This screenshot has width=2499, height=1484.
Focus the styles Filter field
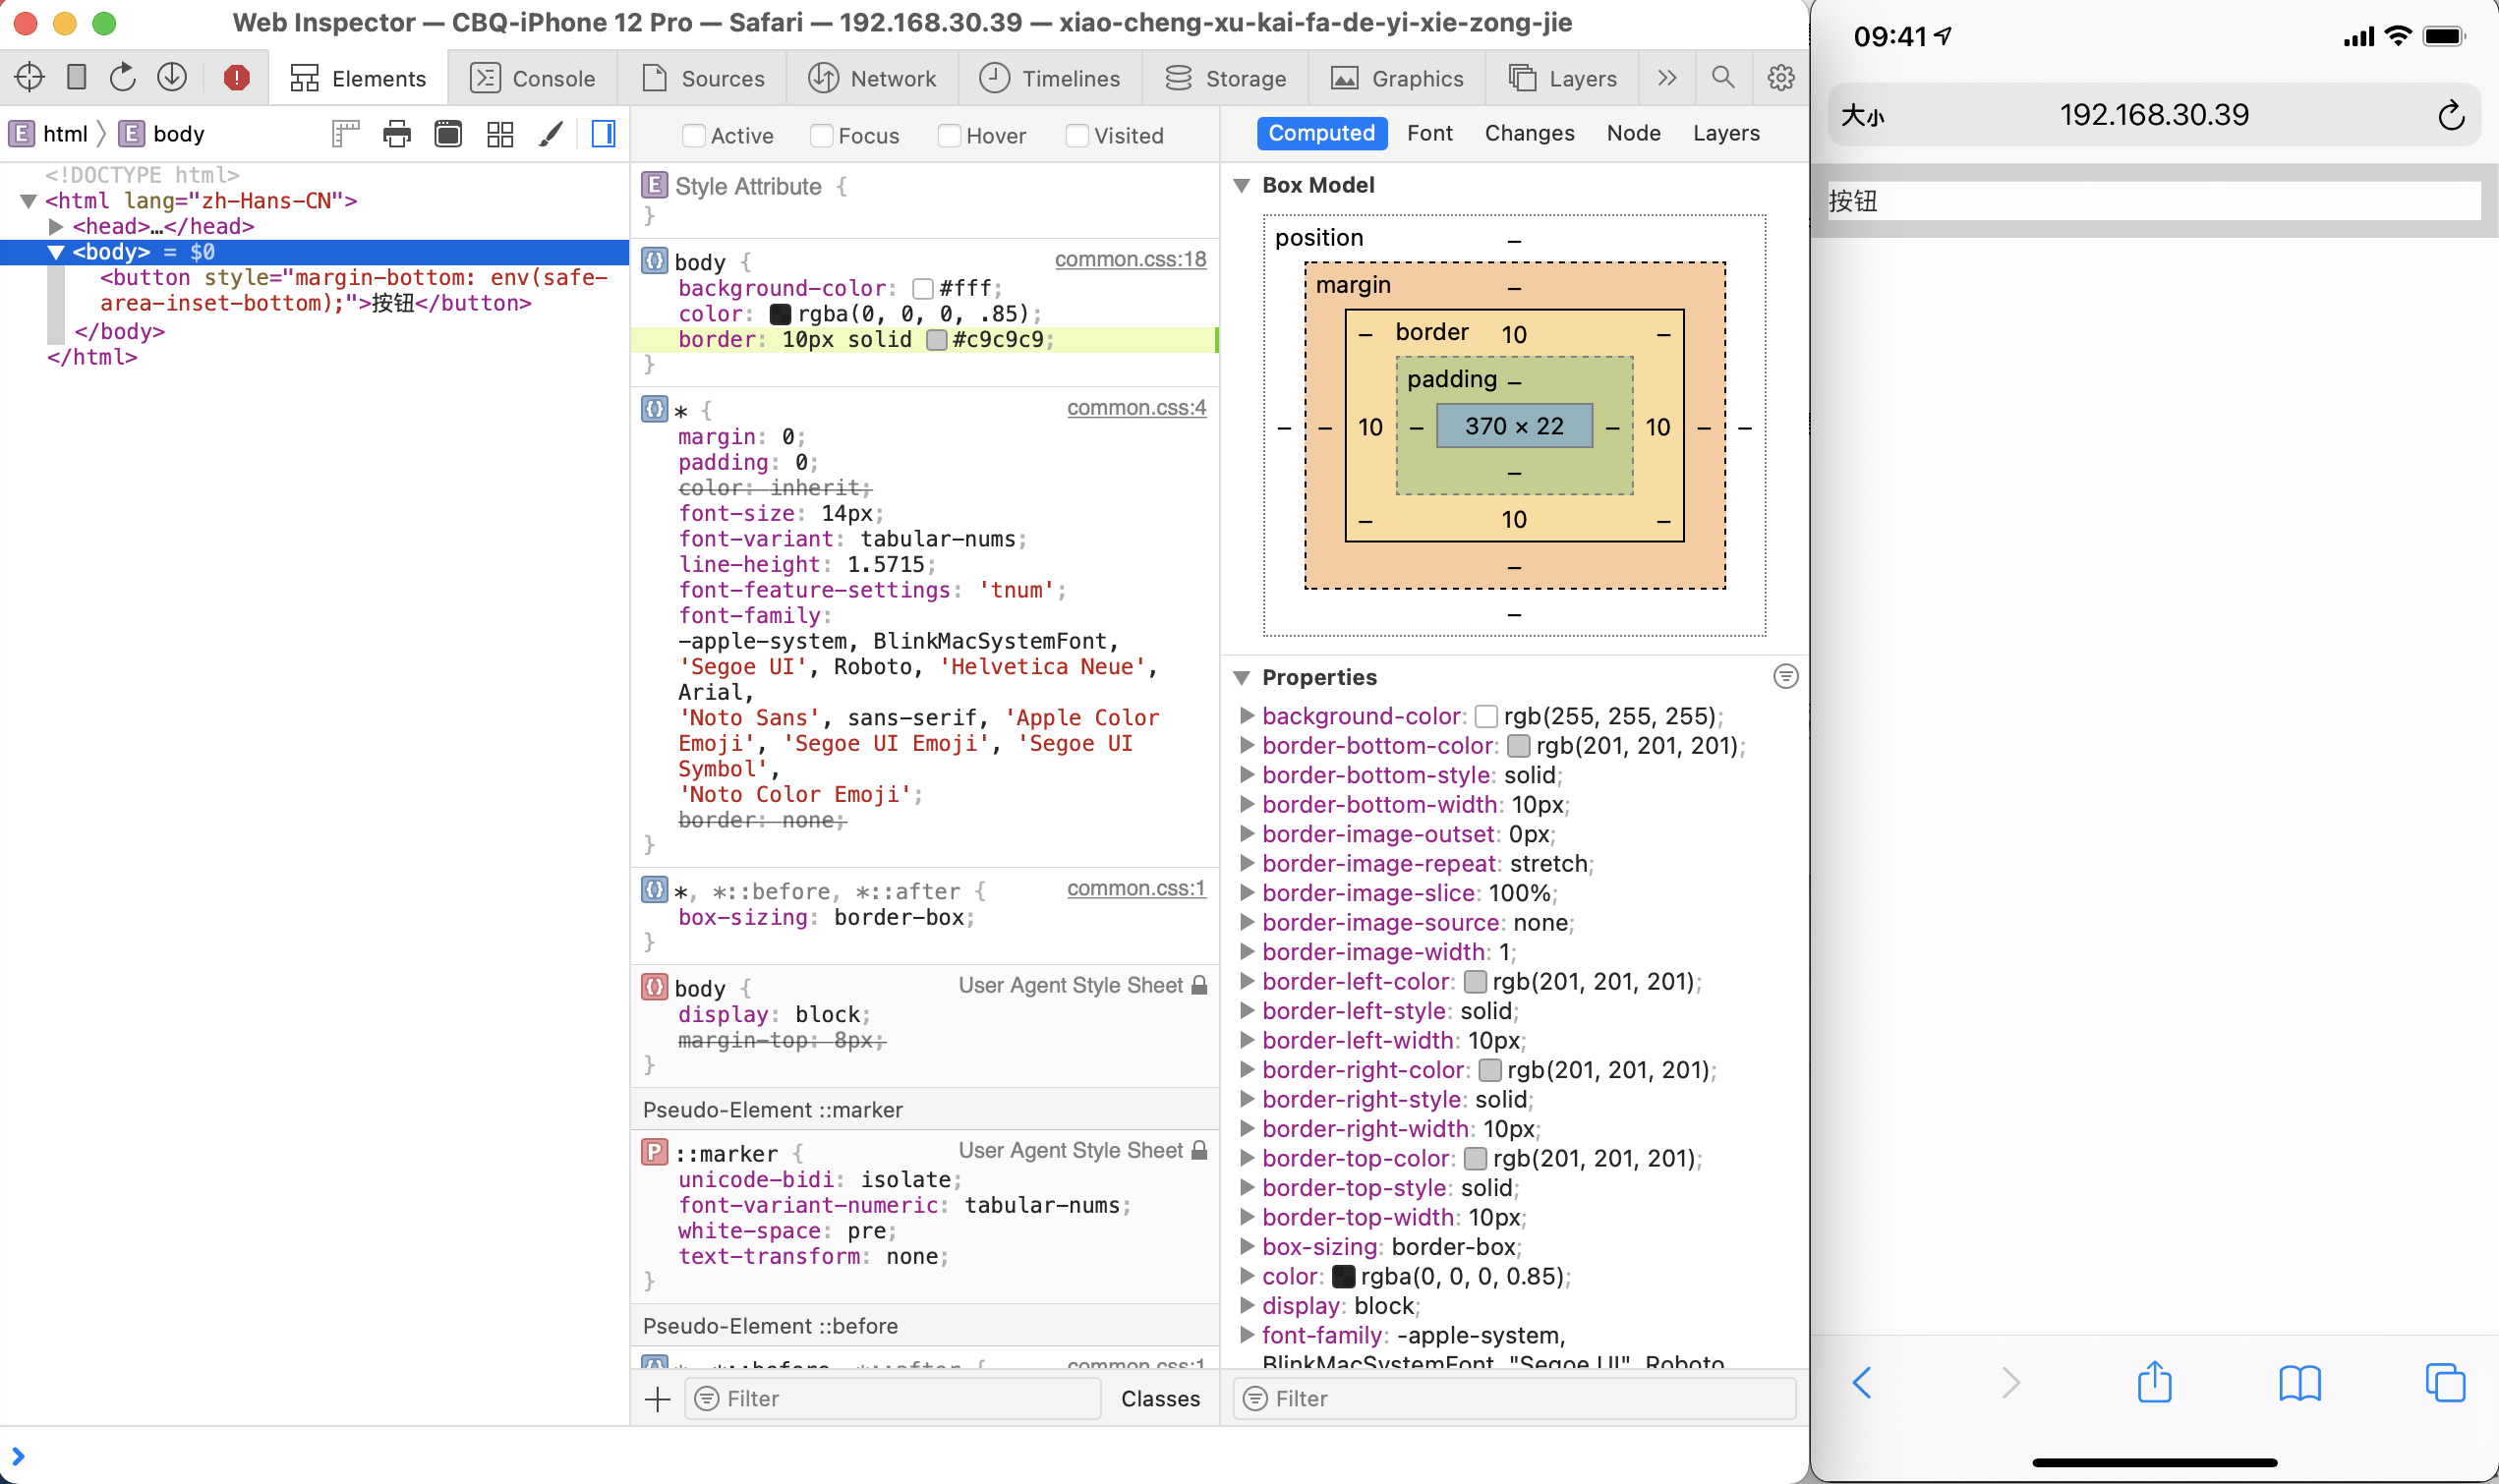pos(892,1399)
